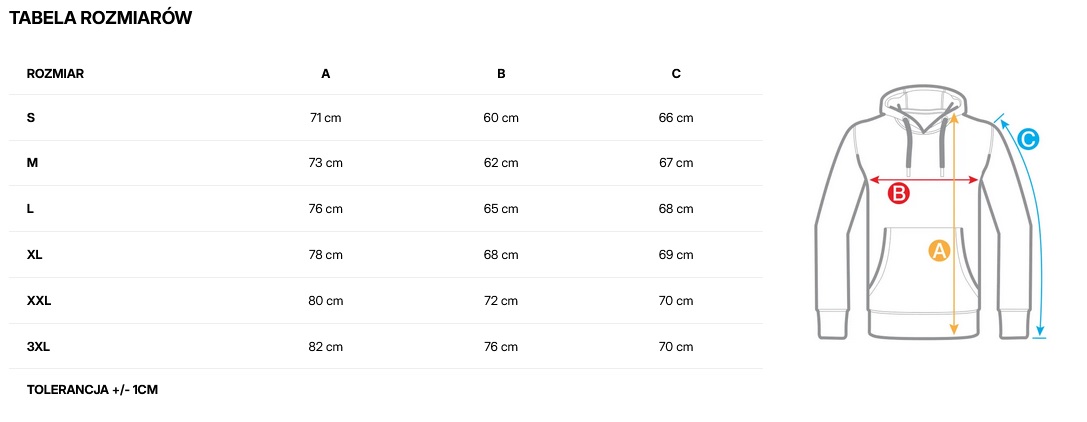
Task: Click the 72 cm value for XXL
Action: pos(501,301)
